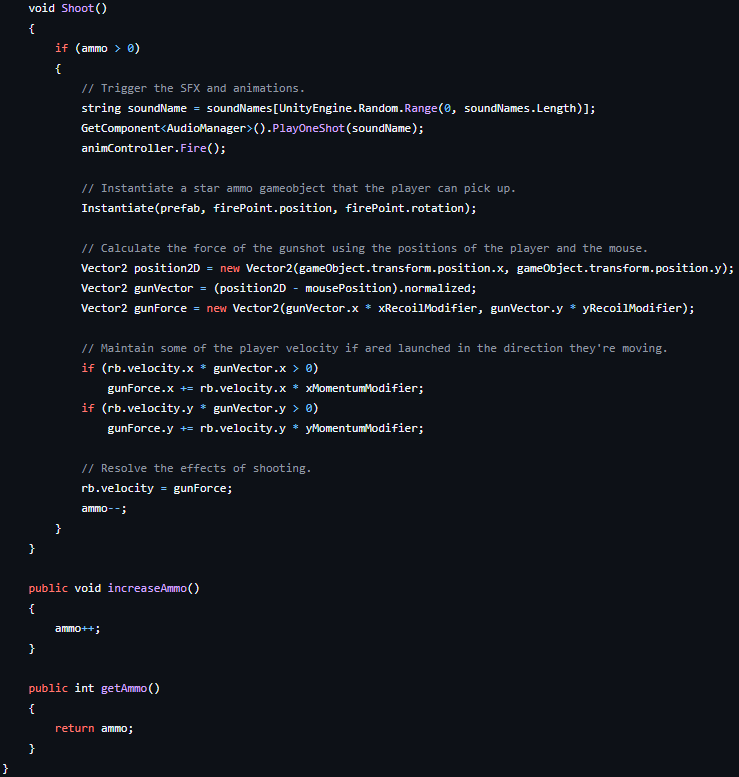The width and height of the screenshot is (739, 777).
Task: Click the 'ammo++;' statement
Action: click(78, 628)
